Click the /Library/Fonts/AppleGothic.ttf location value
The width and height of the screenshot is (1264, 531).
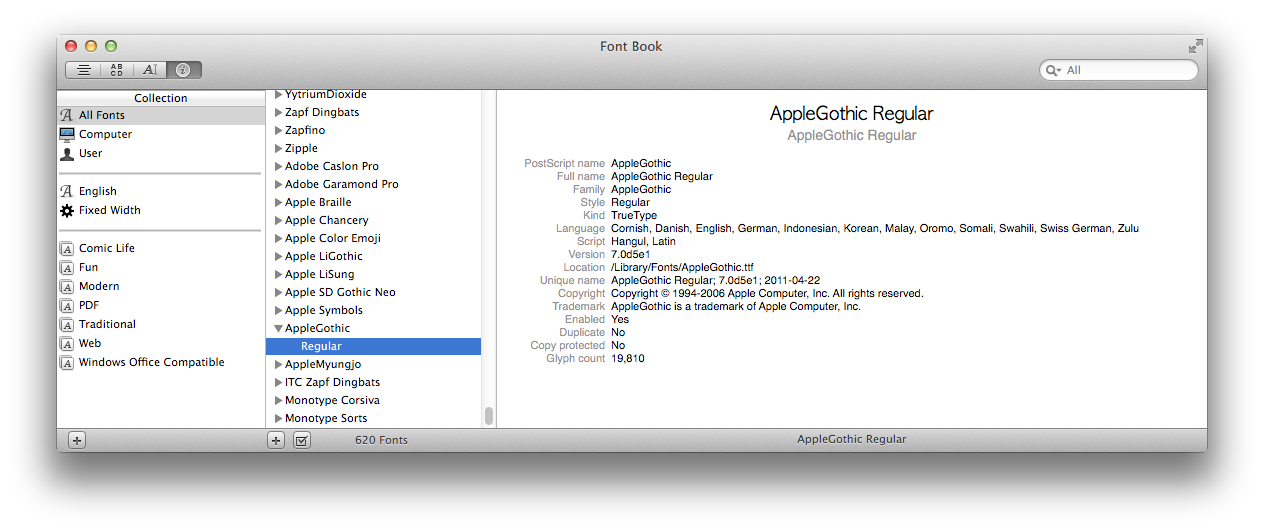pos(682,268)
